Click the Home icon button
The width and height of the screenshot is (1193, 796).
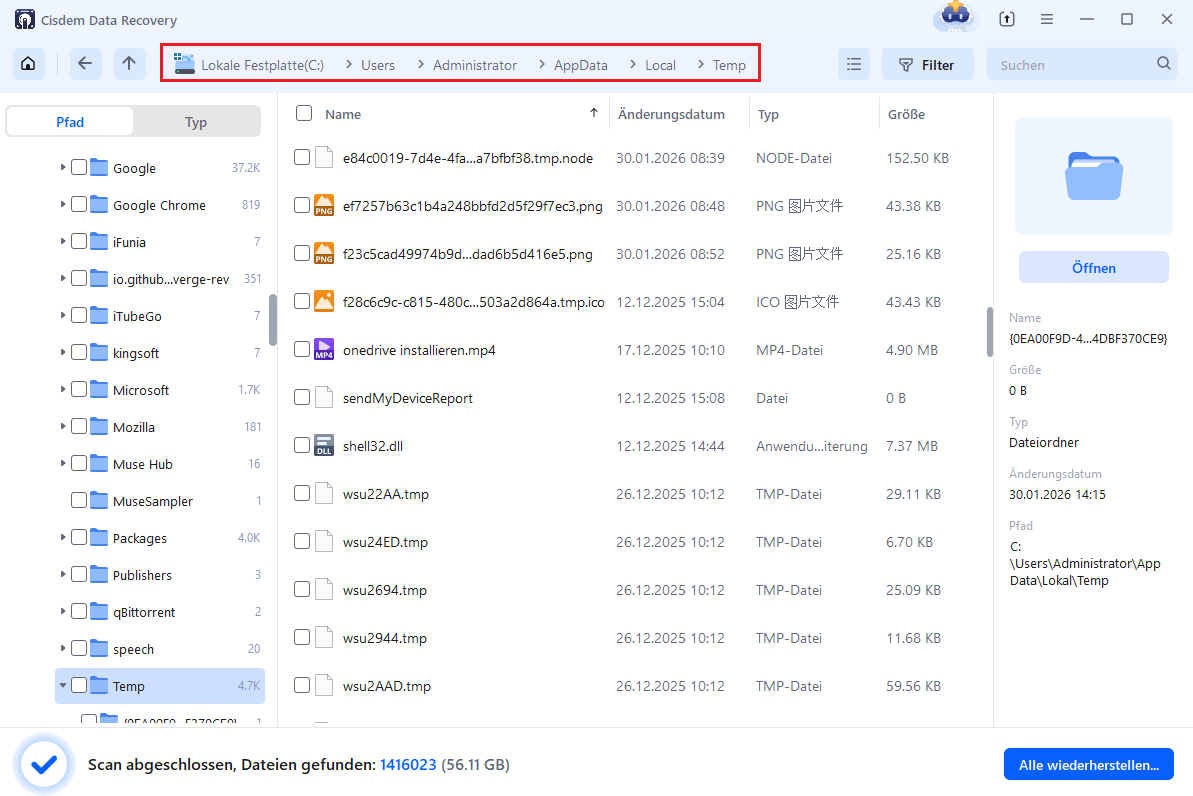[x=28, y=64]
